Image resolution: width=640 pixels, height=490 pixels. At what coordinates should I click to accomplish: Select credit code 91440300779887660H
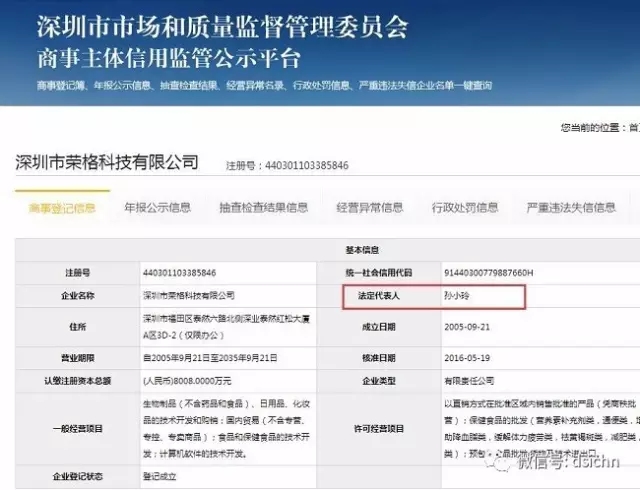pyautogui.click(x=489, y=273)
